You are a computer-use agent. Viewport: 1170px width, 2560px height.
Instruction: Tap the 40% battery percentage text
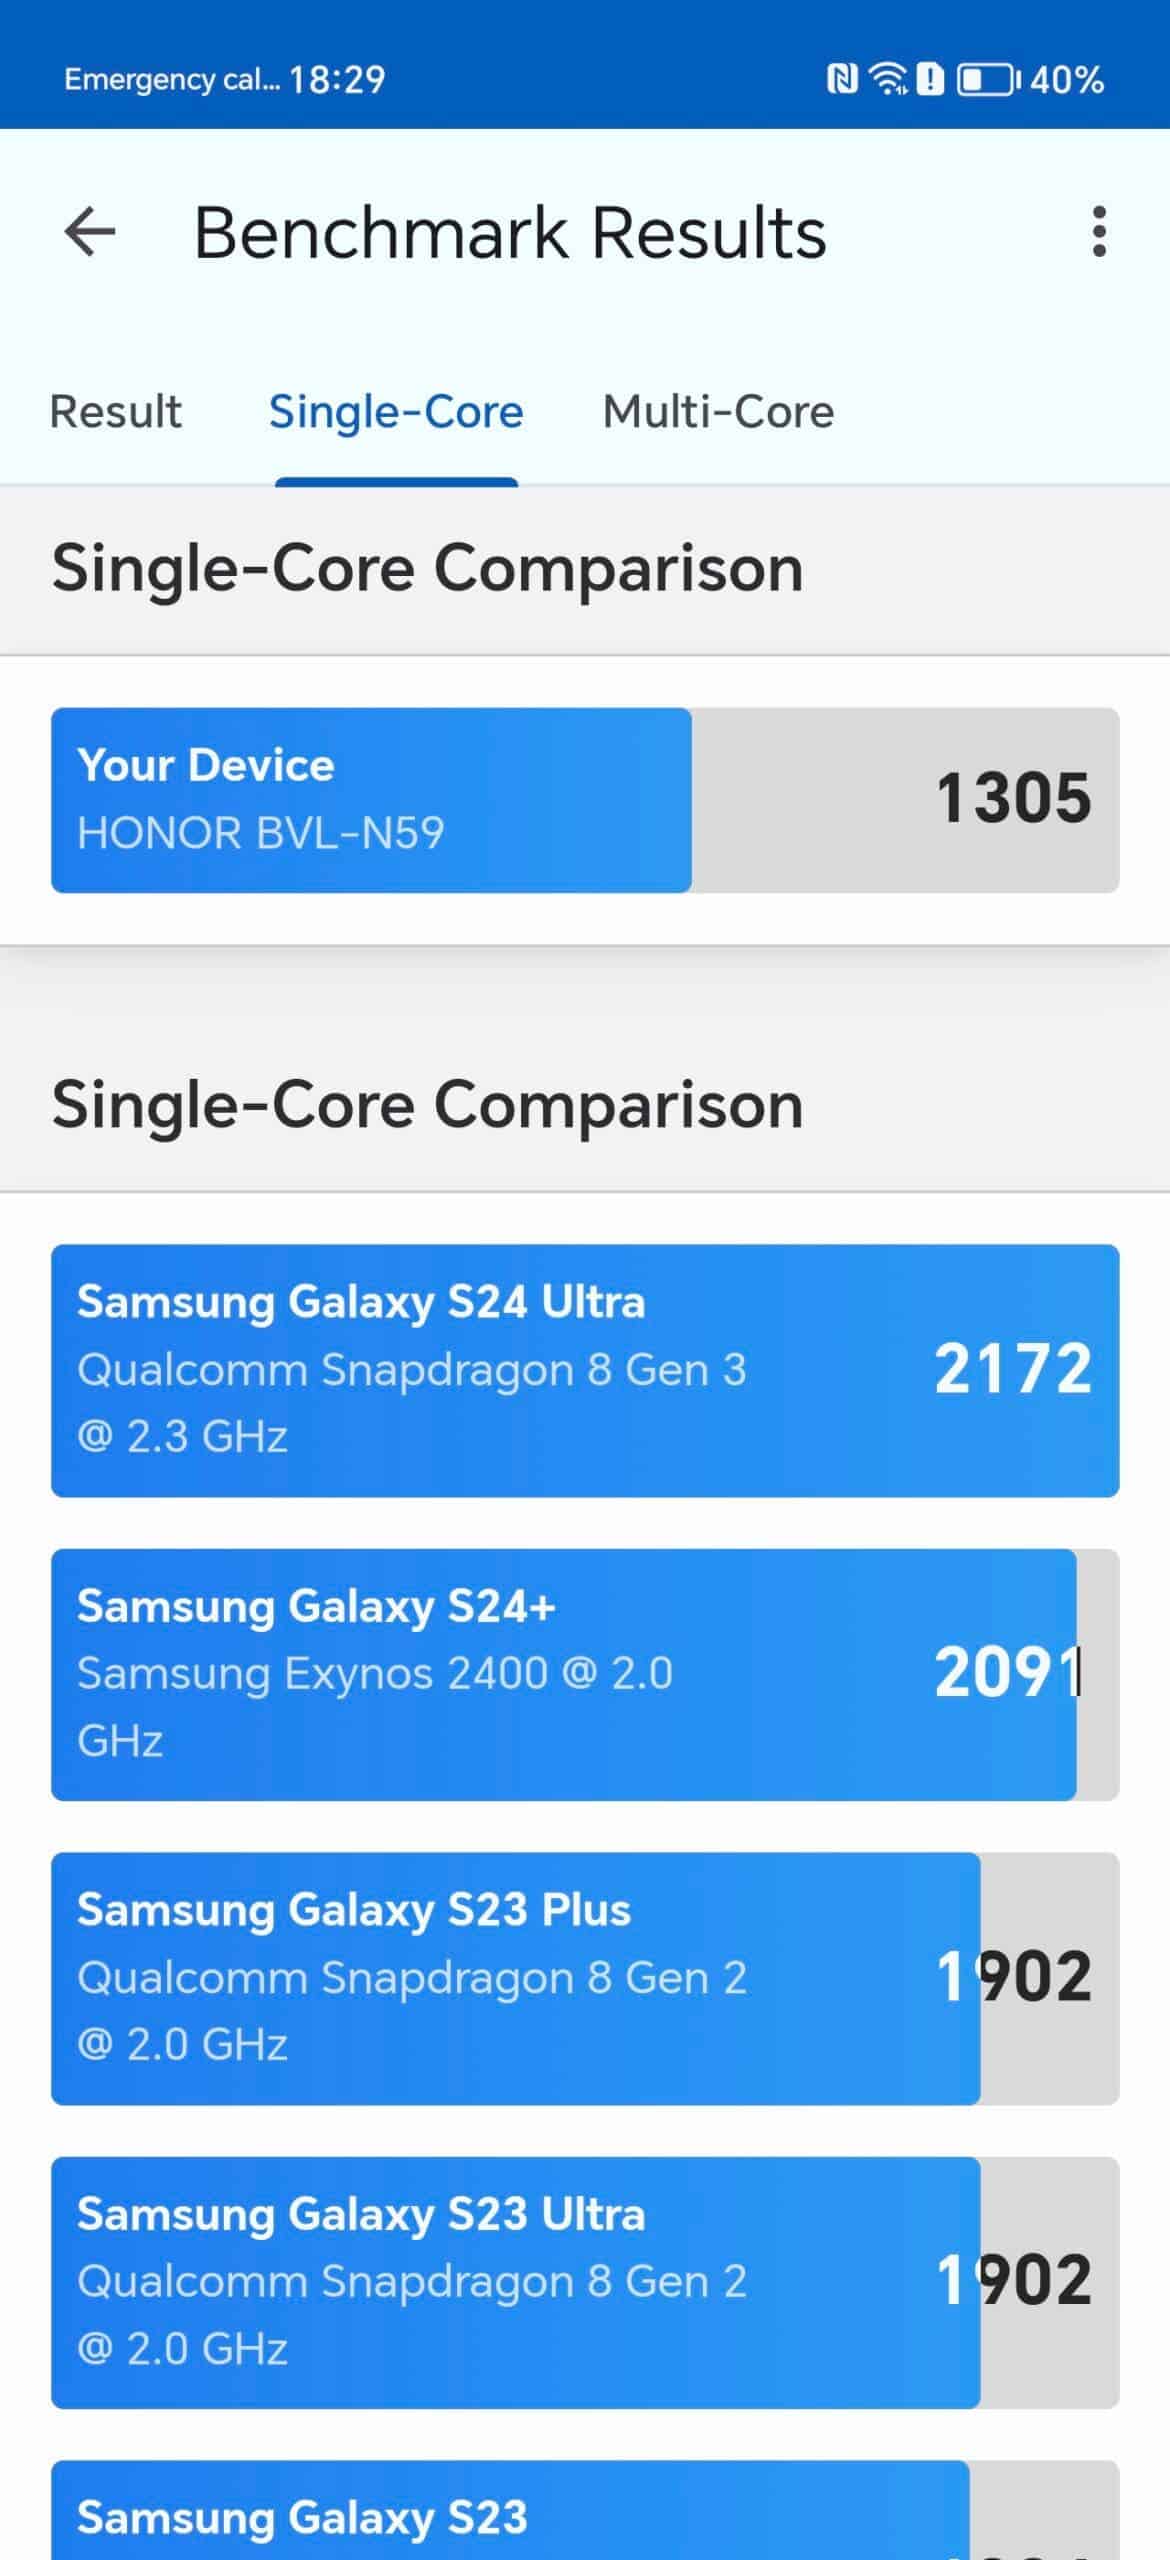click(1067, 79)
